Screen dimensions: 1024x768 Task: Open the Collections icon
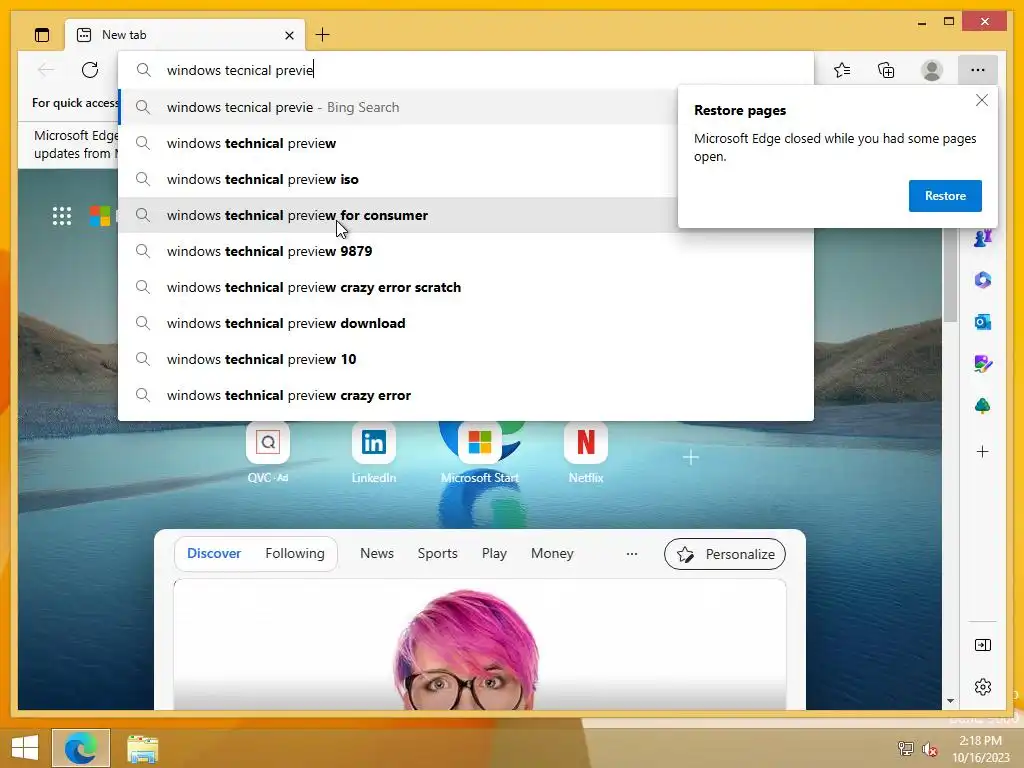pyautogui.click(x=886, y=70)
